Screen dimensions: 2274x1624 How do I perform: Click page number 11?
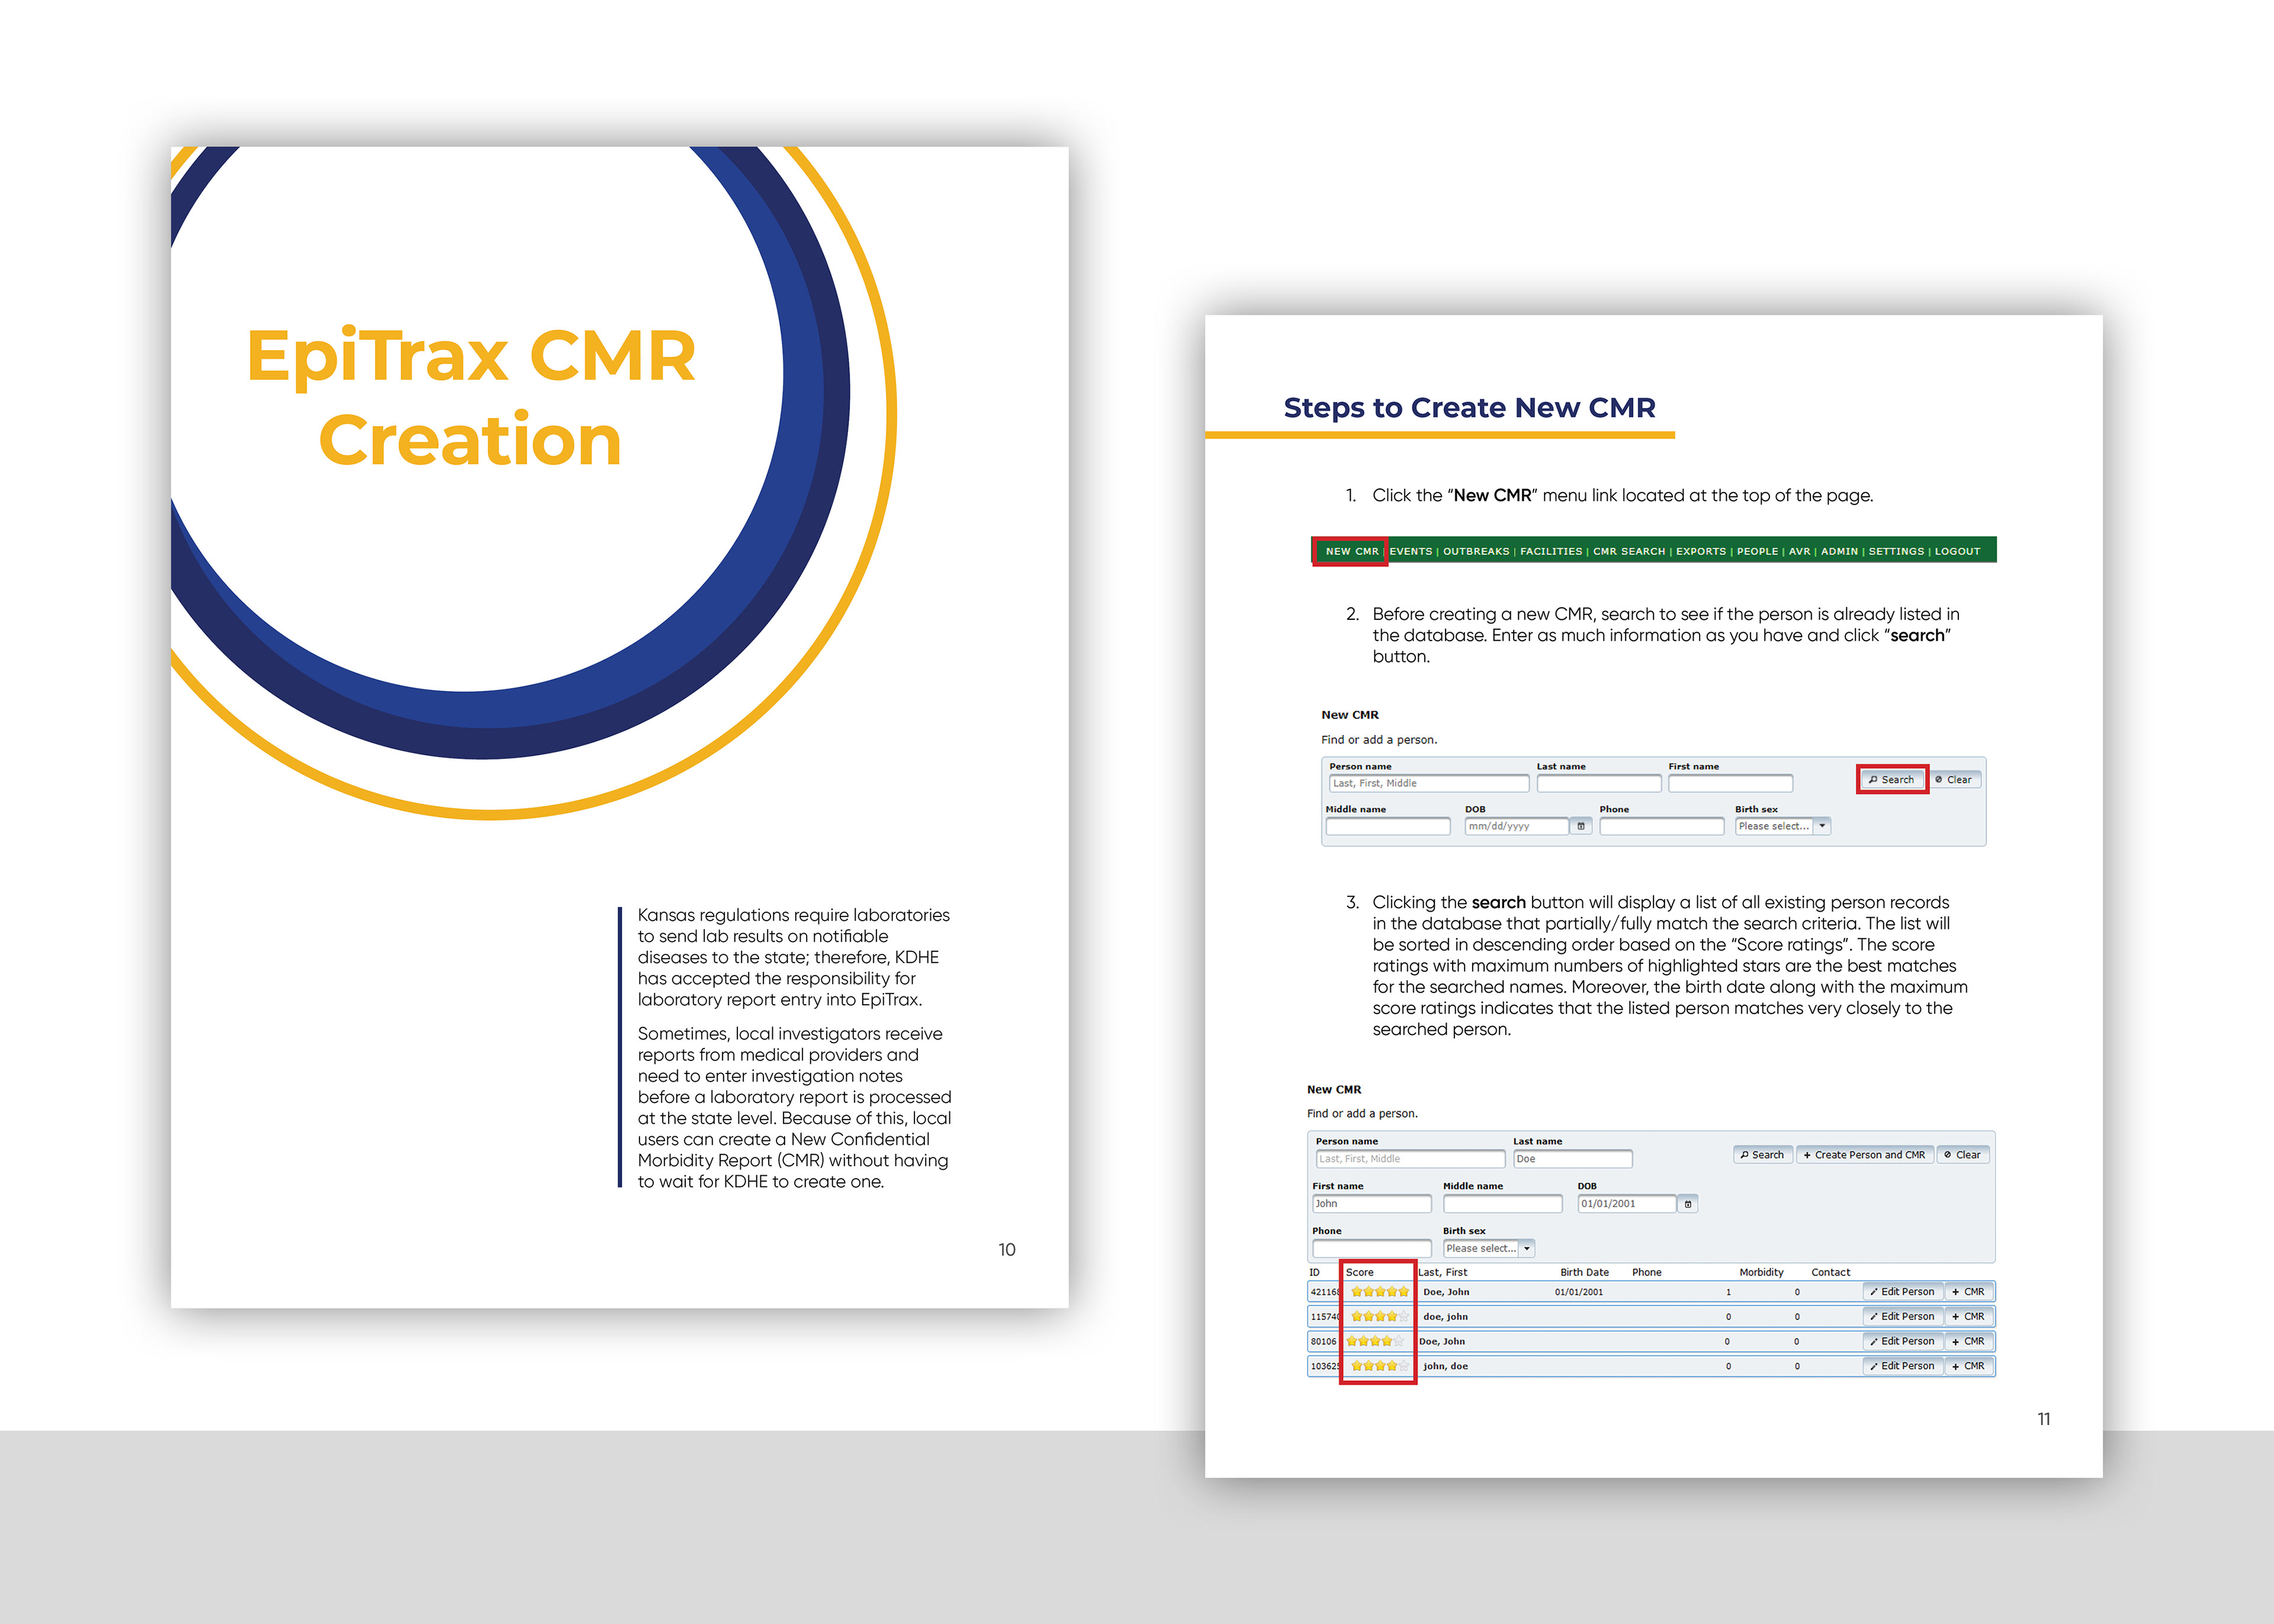pyautogui.click(x=2044, y=1419)
